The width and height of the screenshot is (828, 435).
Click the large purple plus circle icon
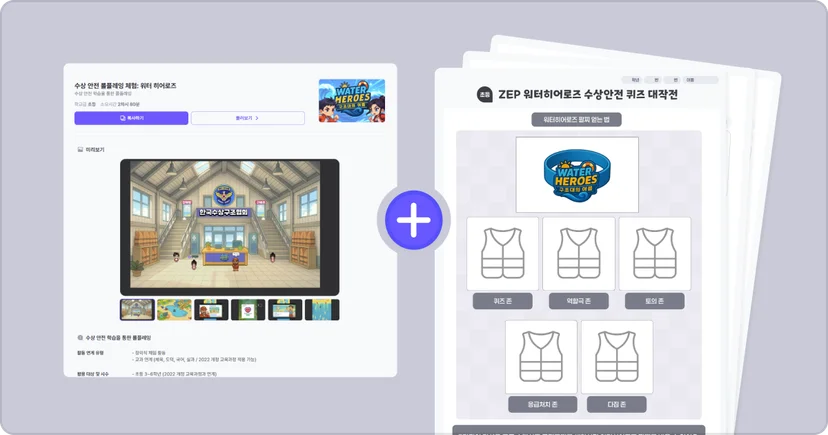(413, 220)
